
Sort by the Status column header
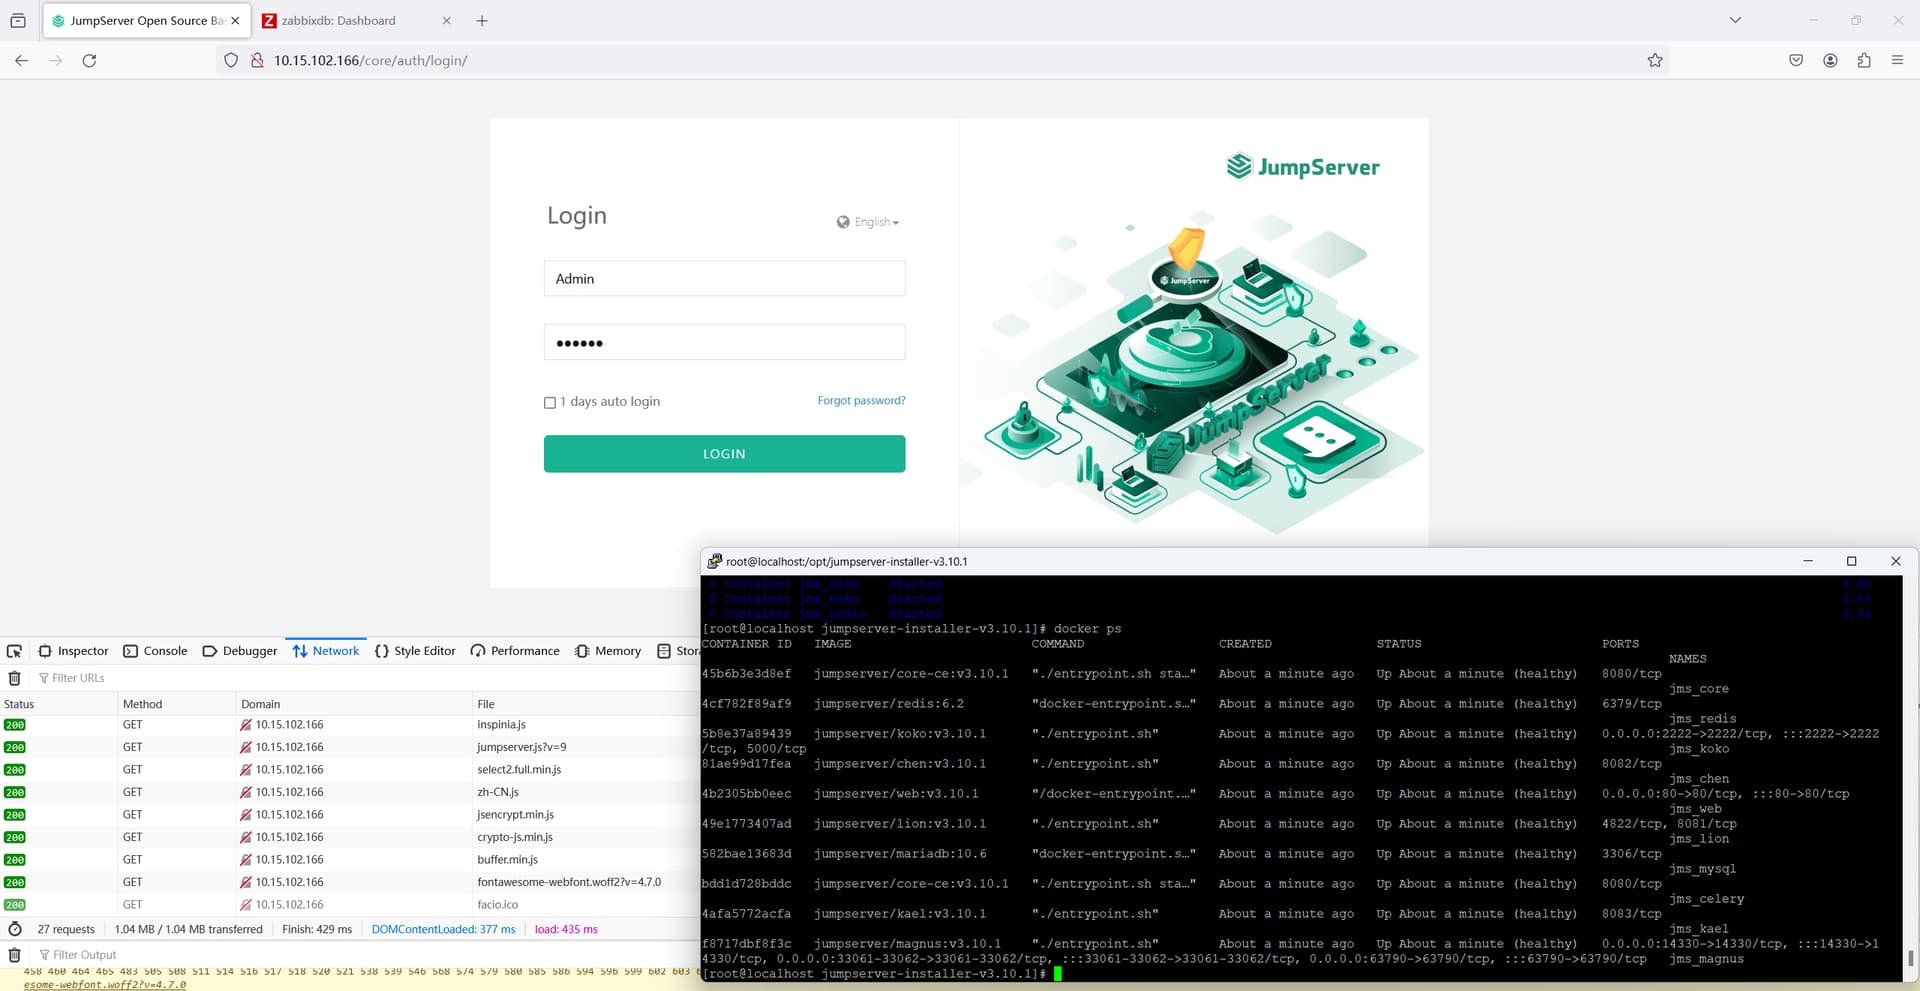58,704
